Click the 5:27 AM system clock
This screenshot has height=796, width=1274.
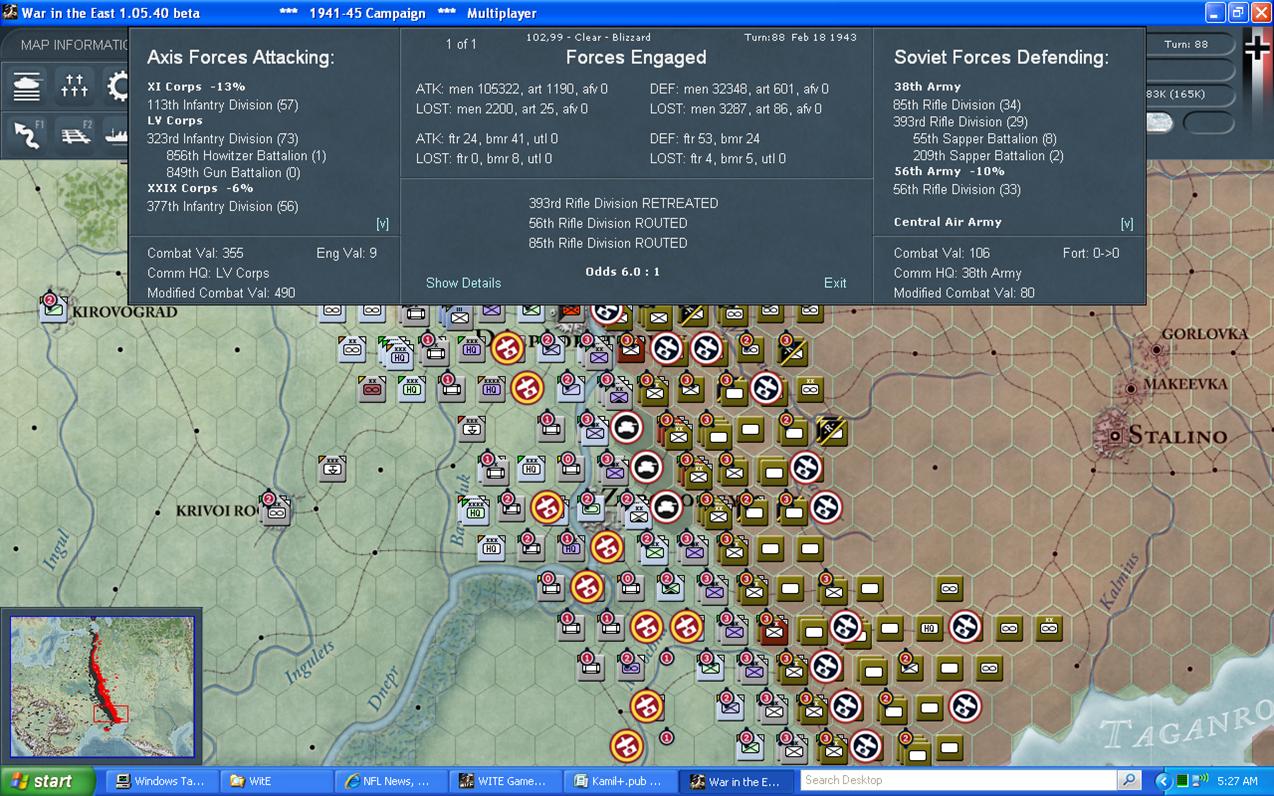coord(1237,781)
